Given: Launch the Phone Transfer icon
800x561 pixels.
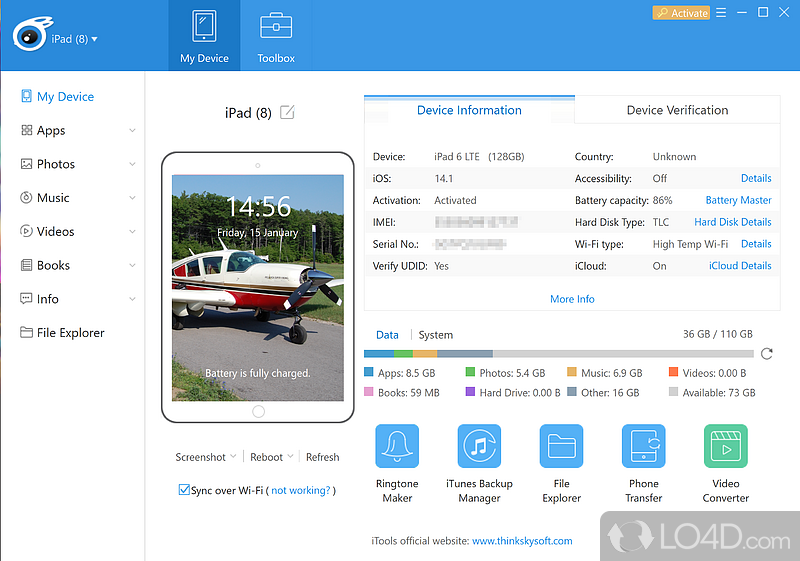Looking at the screenshot, I should (x=643, y=446).
